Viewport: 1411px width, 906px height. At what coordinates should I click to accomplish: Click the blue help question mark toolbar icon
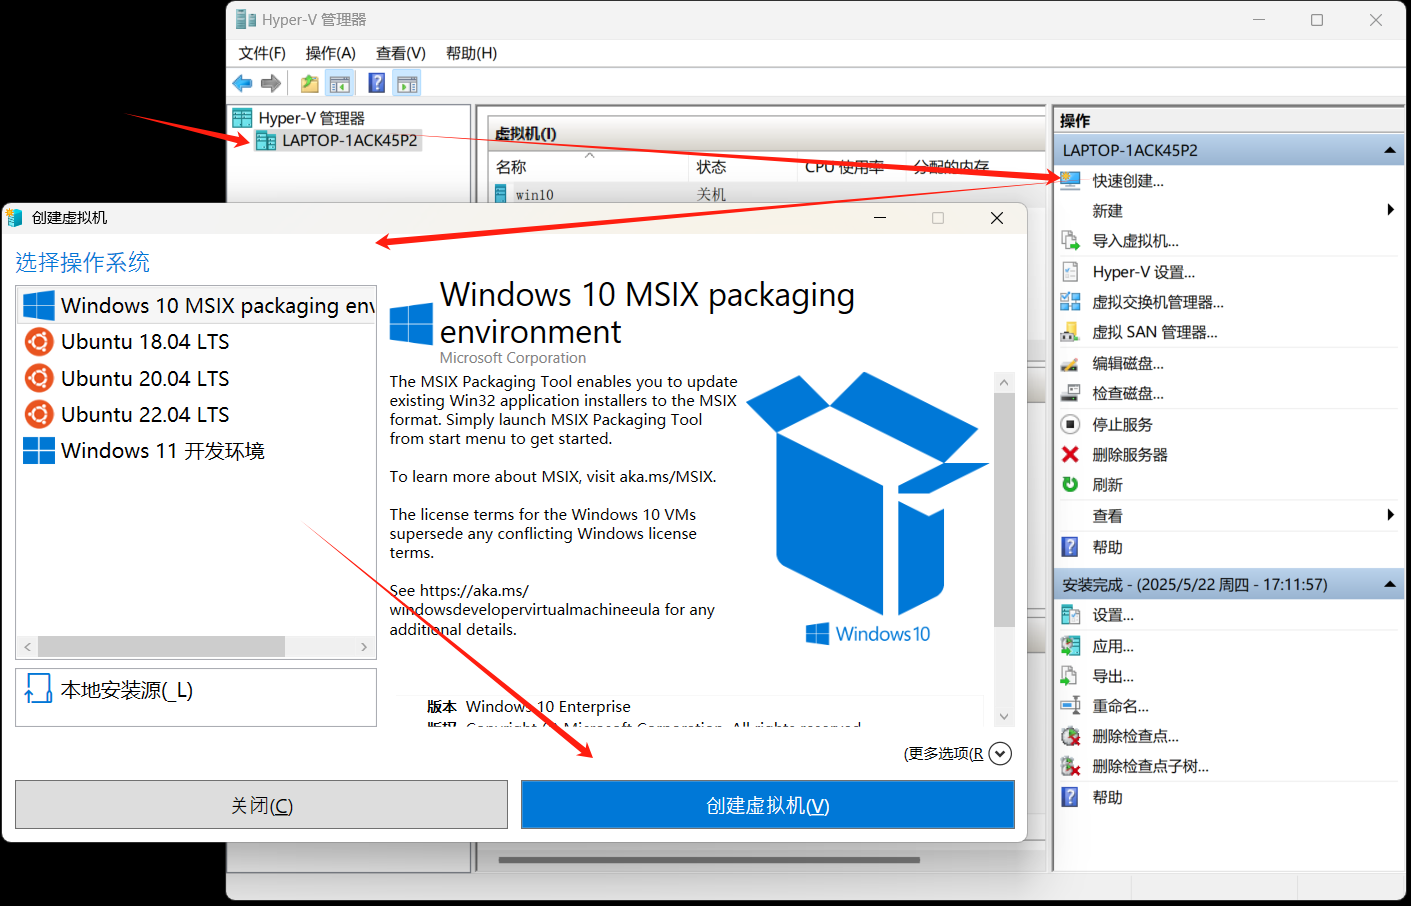(377, 83)
